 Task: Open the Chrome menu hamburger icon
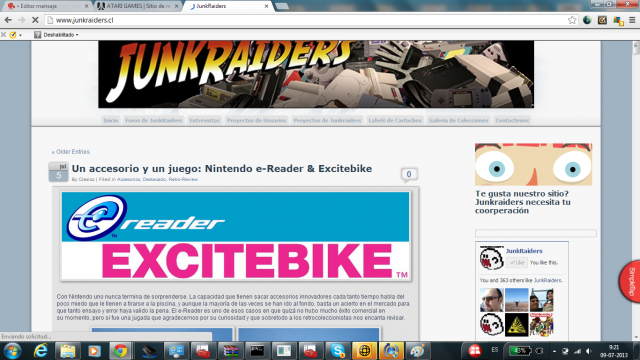632,20
